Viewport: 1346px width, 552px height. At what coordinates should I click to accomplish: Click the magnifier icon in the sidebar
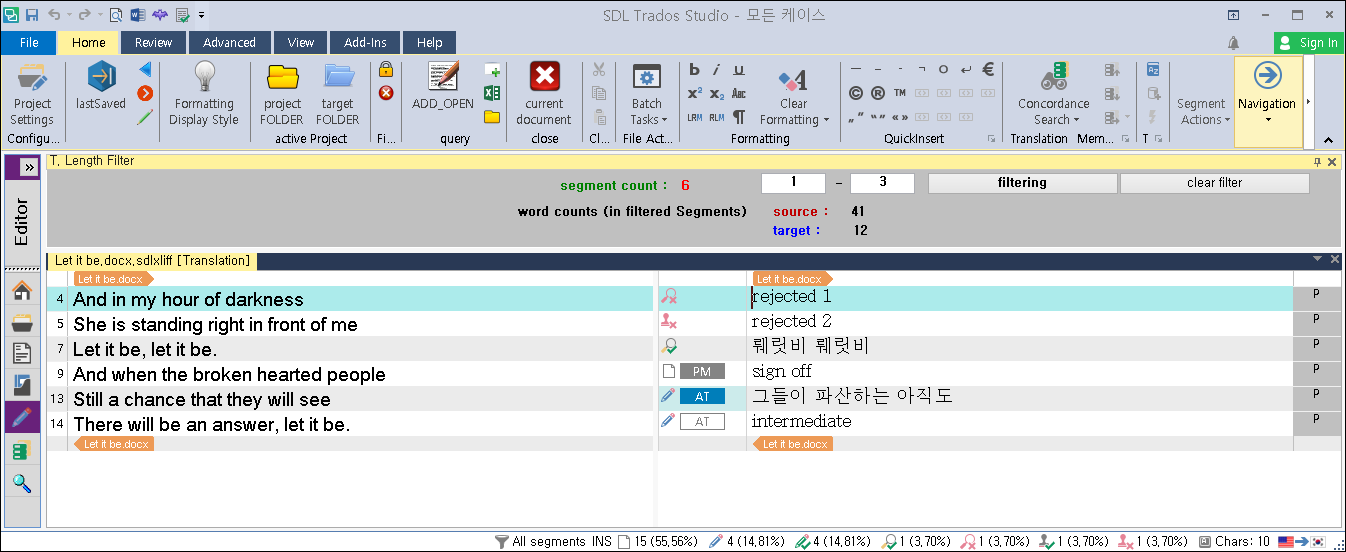(x=22, y=483)
